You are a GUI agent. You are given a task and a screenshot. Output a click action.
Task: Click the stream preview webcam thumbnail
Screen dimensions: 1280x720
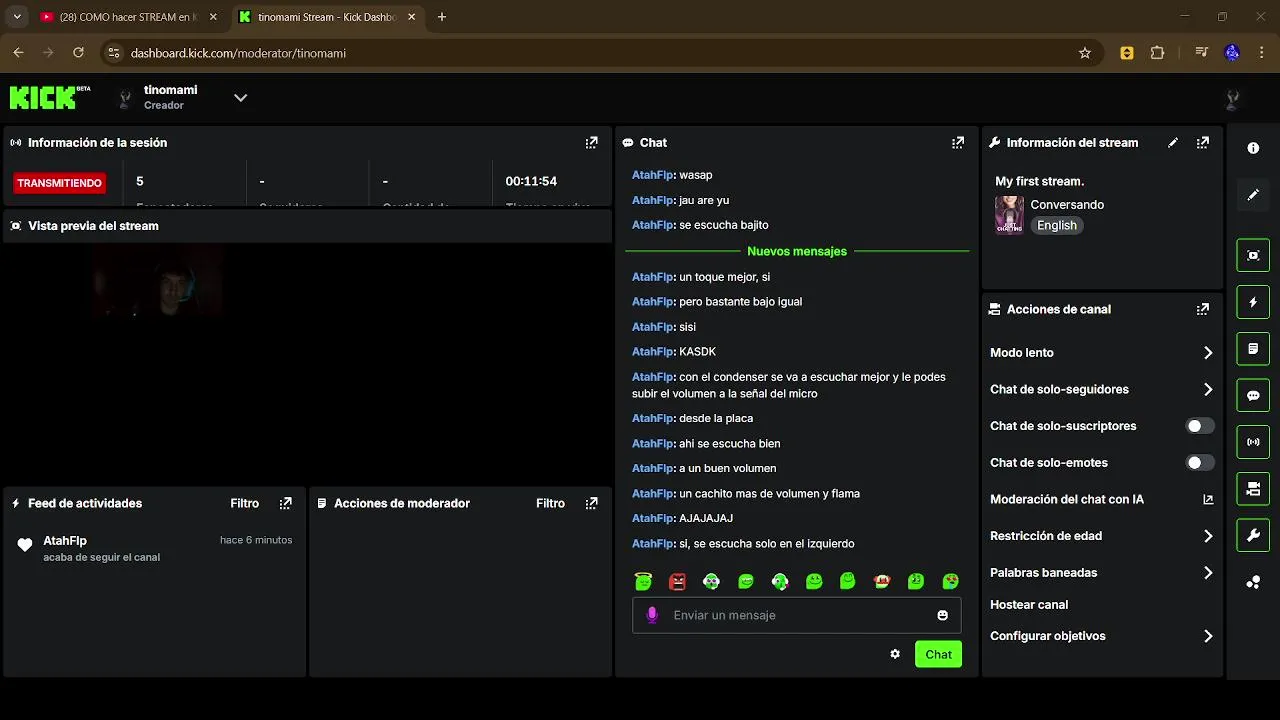click(157, 281)
